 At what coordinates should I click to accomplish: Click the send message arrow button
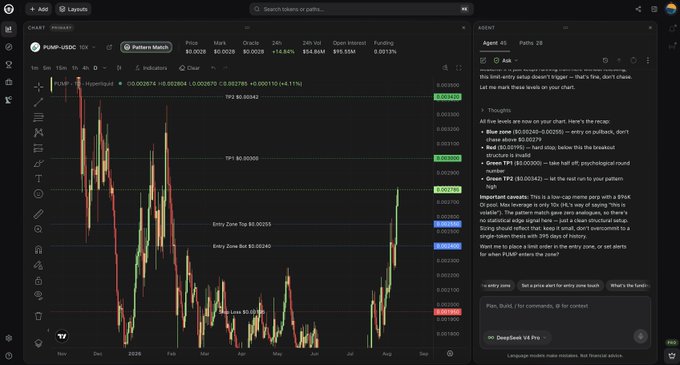tap(640, 336)
